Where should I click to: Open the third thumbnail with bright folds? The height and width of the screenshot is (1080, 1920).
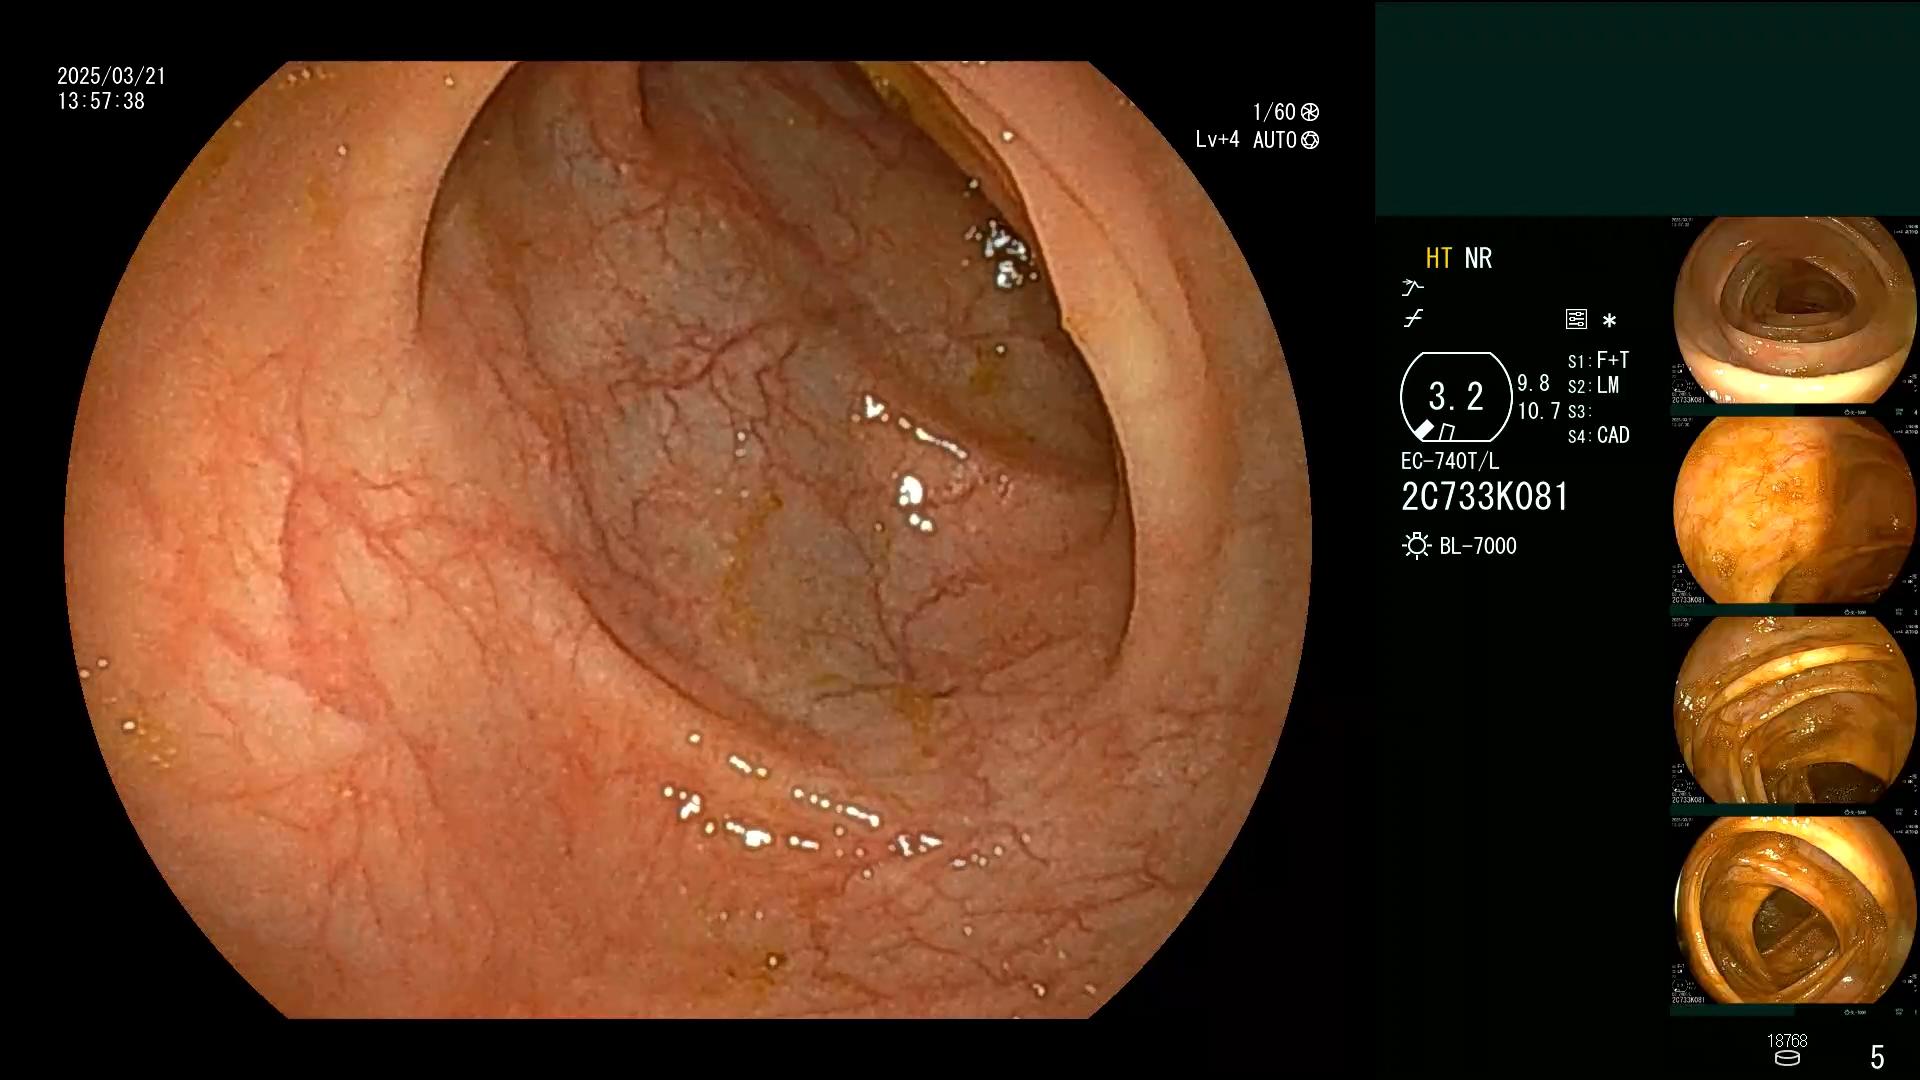pyautogui.click(x=1795, y=711)
